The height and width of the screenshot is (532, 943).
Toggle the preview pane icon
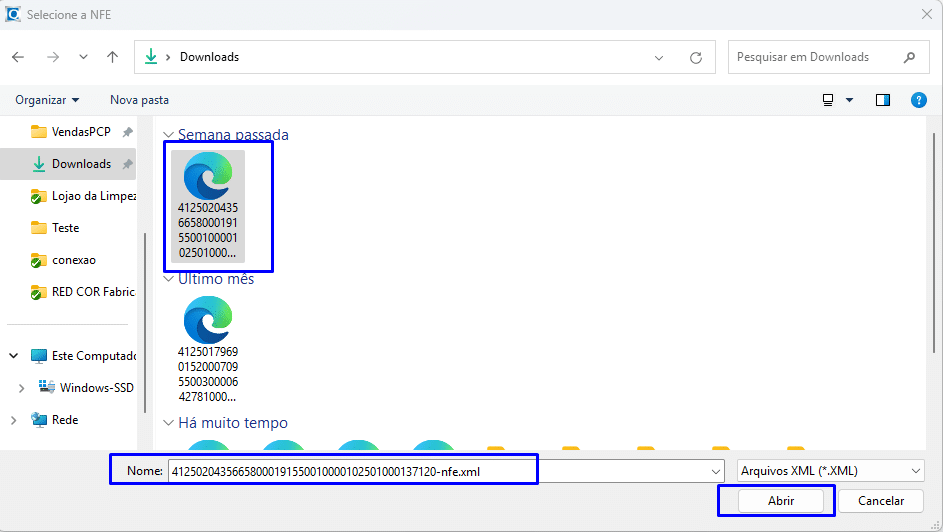[882, 100]
